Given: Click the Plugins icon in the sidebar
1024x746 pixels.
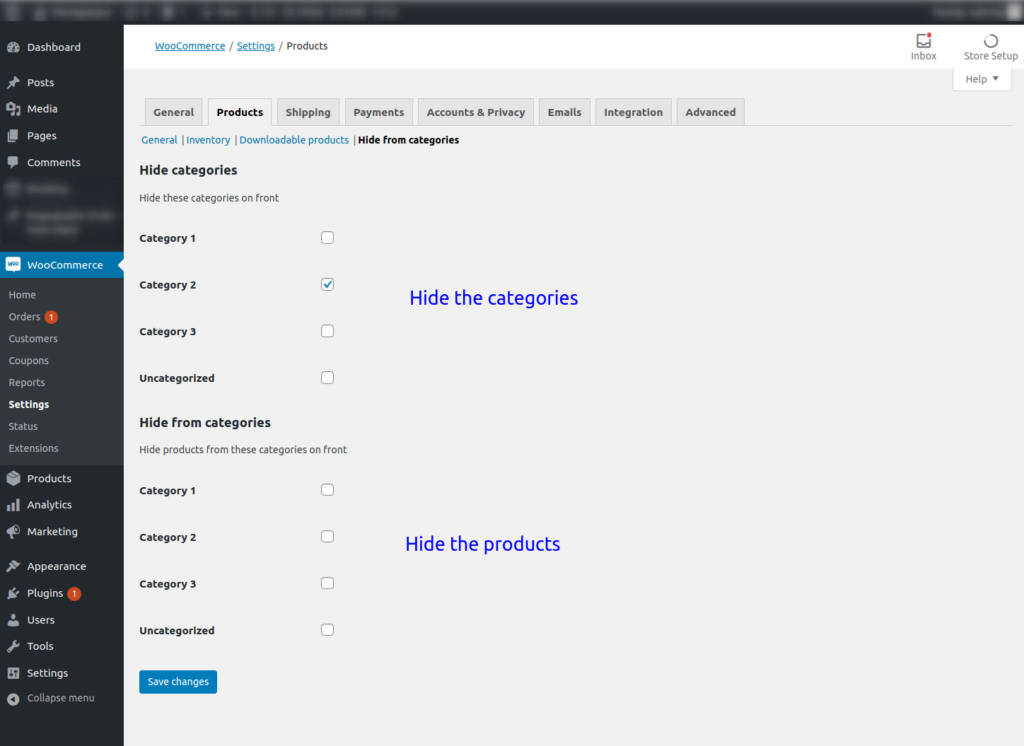Looking at the screenshot, I should click(x=14, y=593).
